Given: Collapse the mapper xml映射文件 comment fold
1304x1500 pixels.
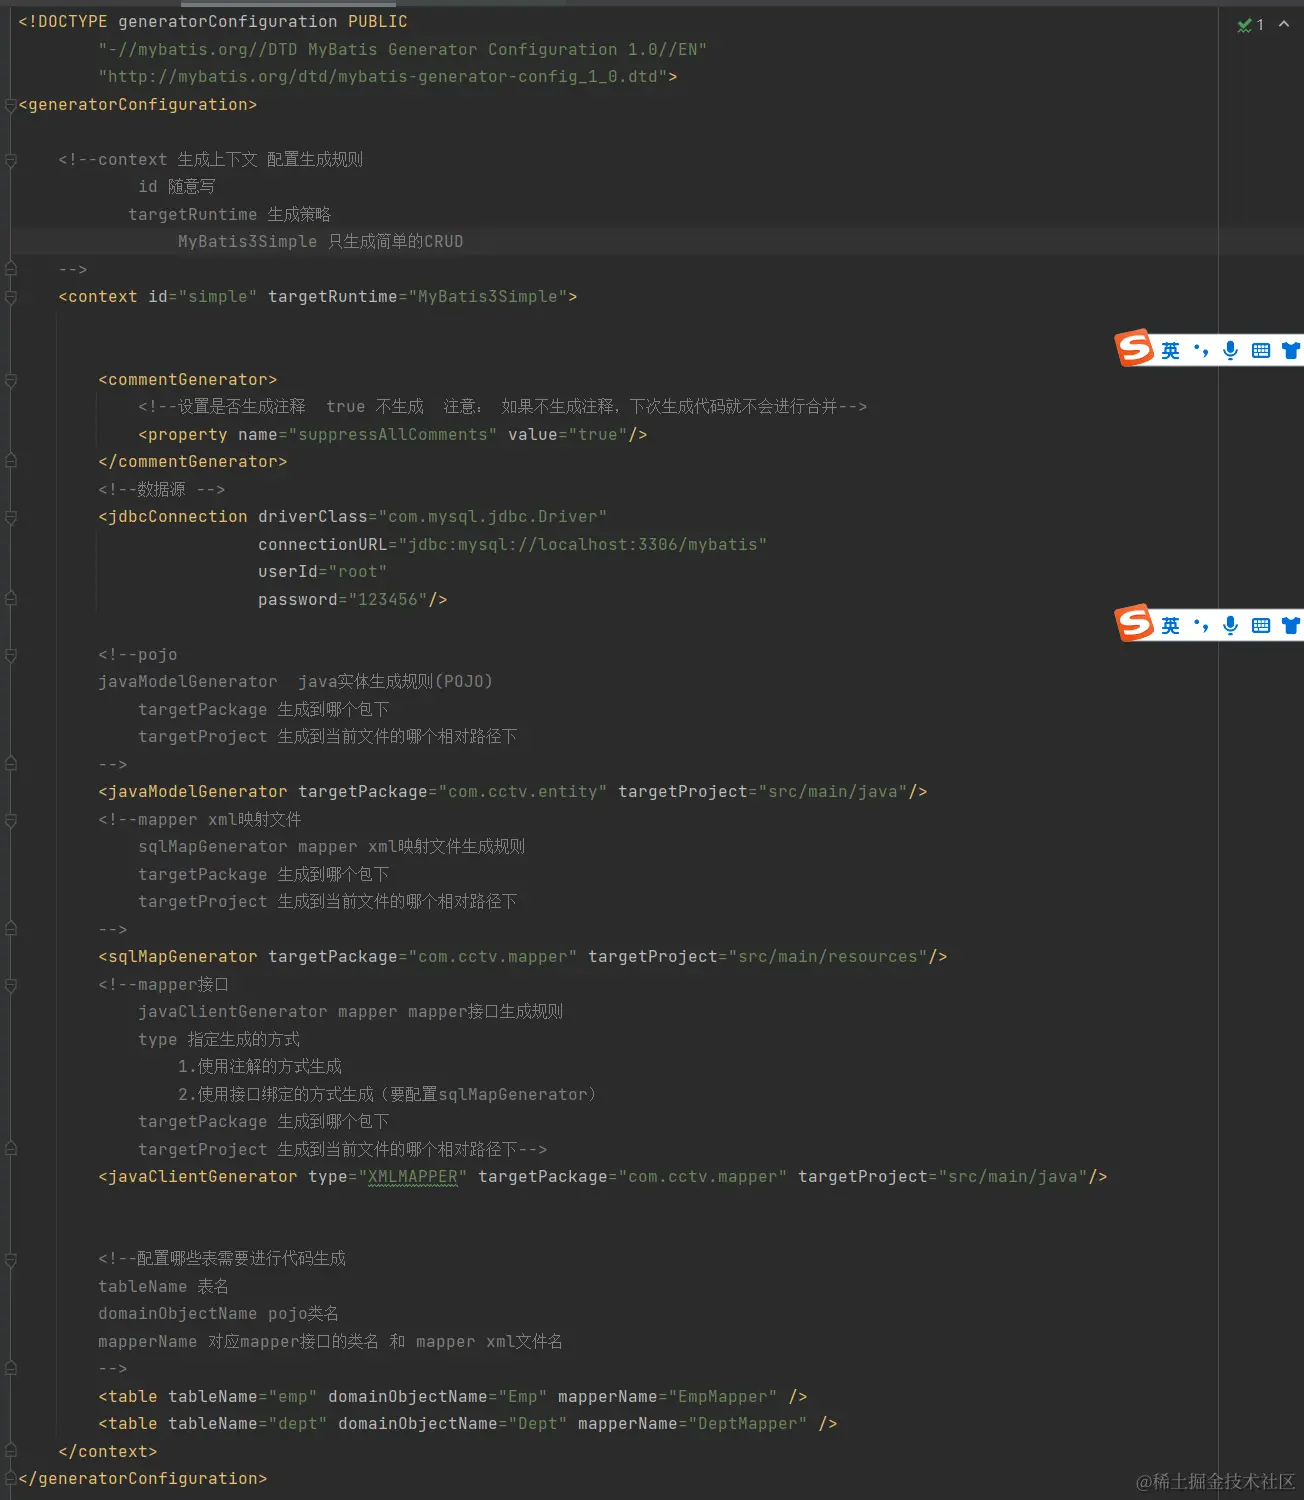Looking at the screenshot, I should (x=11, y=820).
